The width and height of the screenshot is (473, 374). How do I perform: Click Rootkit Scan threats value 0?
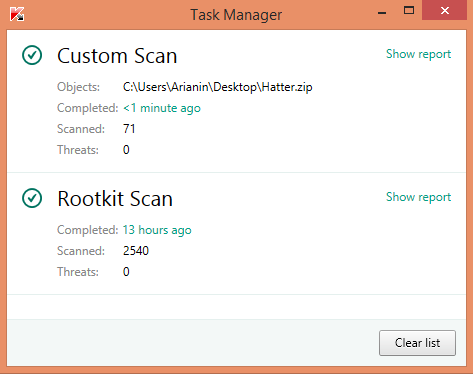click(126, 272)
